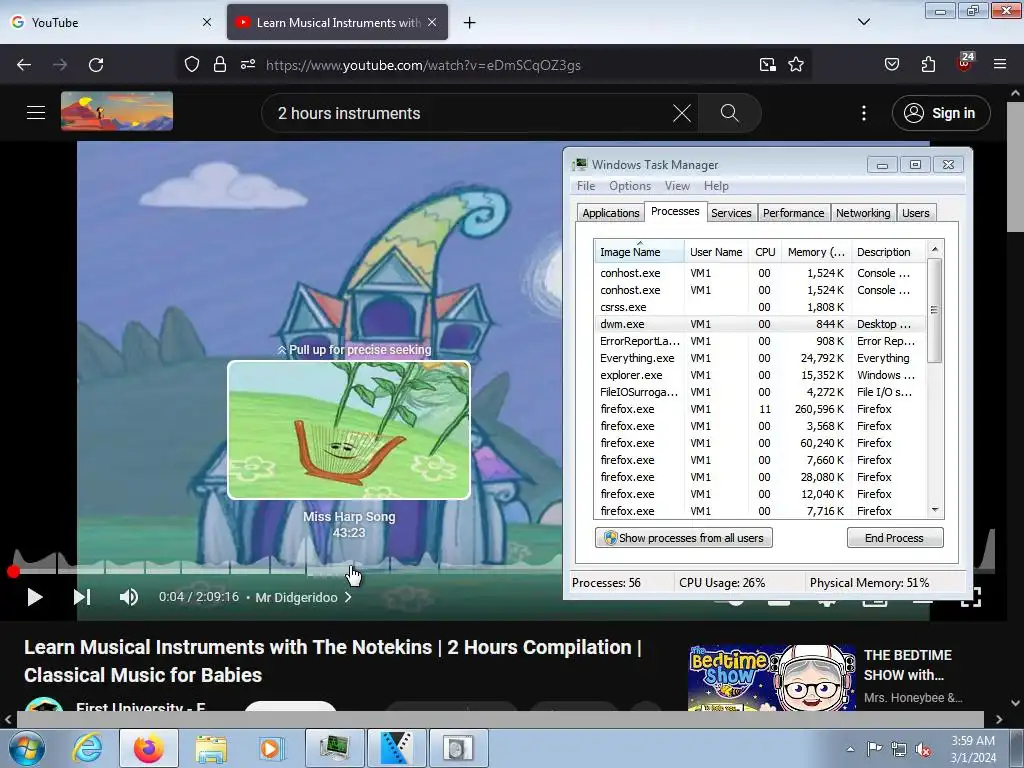Play the video

coord(35,597)
